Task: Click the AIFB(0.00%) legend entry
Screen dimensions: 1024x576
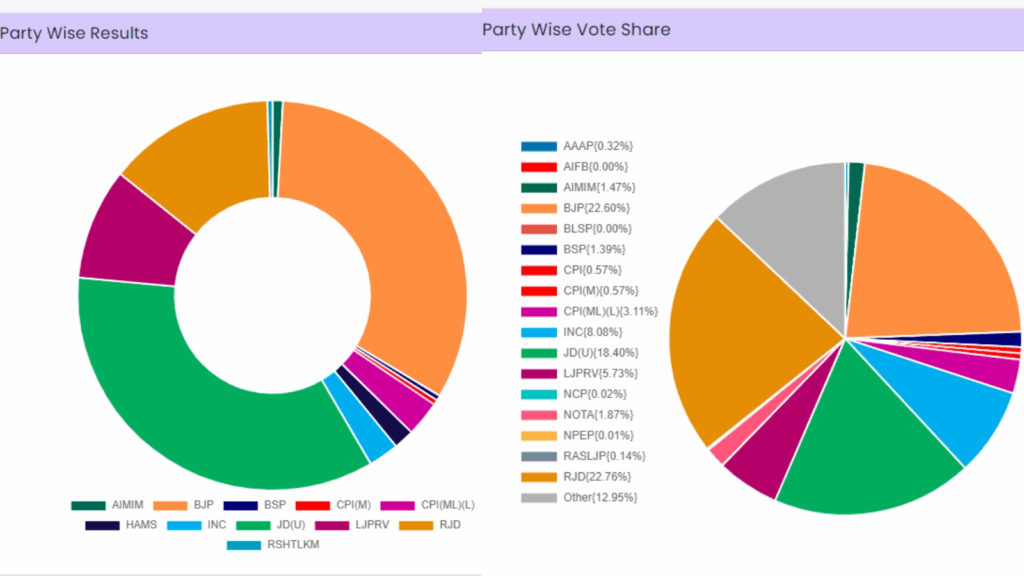Action: coord(596,167)
